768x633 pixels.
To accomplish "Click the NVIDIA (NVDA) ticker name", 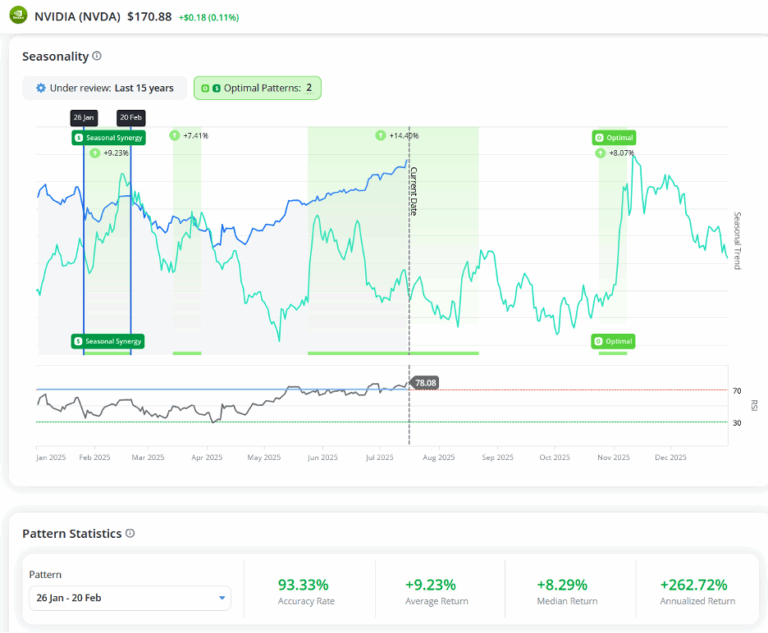I will [77, 17].
